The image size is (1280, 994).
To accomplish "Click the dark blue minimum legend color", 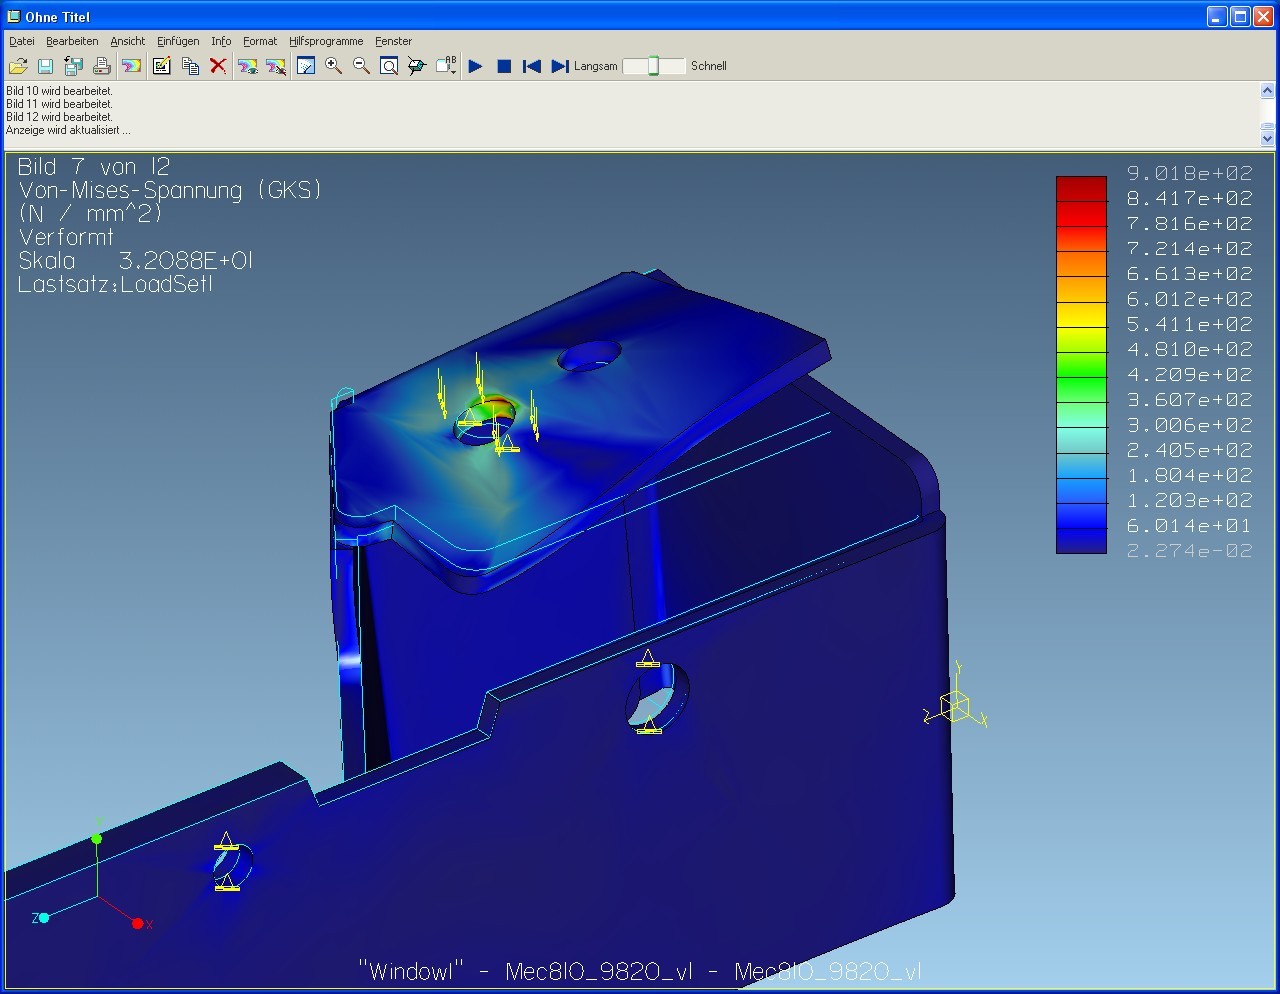I will point(1081,540).
